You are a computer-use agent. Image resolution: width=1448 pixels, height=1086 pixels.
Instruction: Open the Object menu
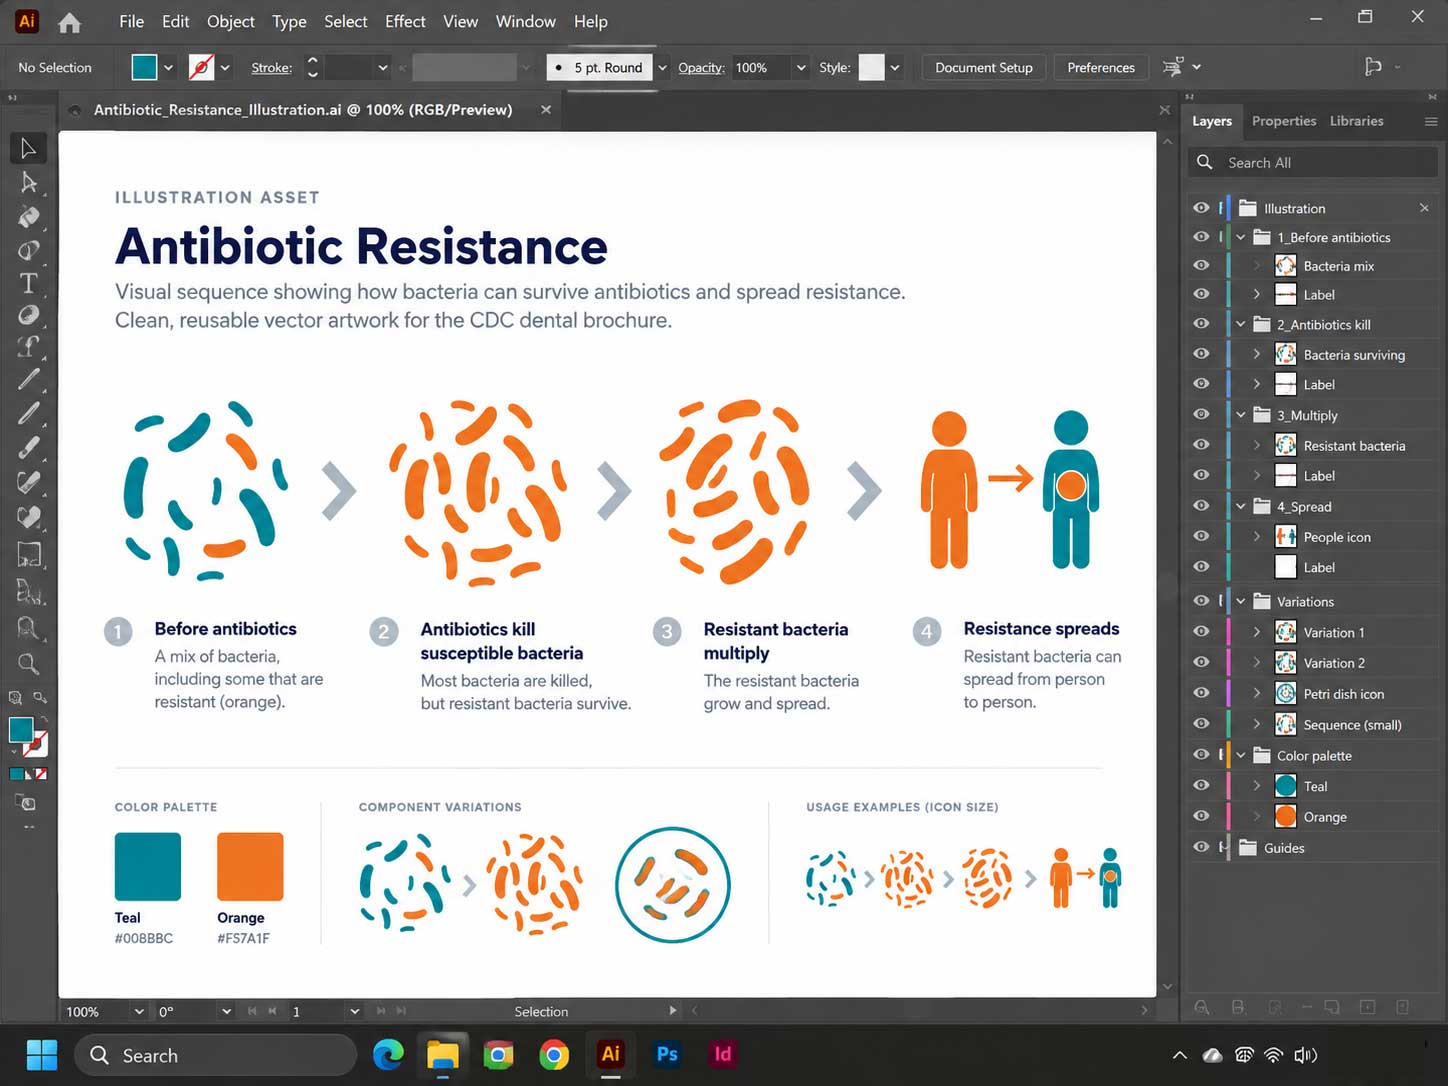point(231,21)
